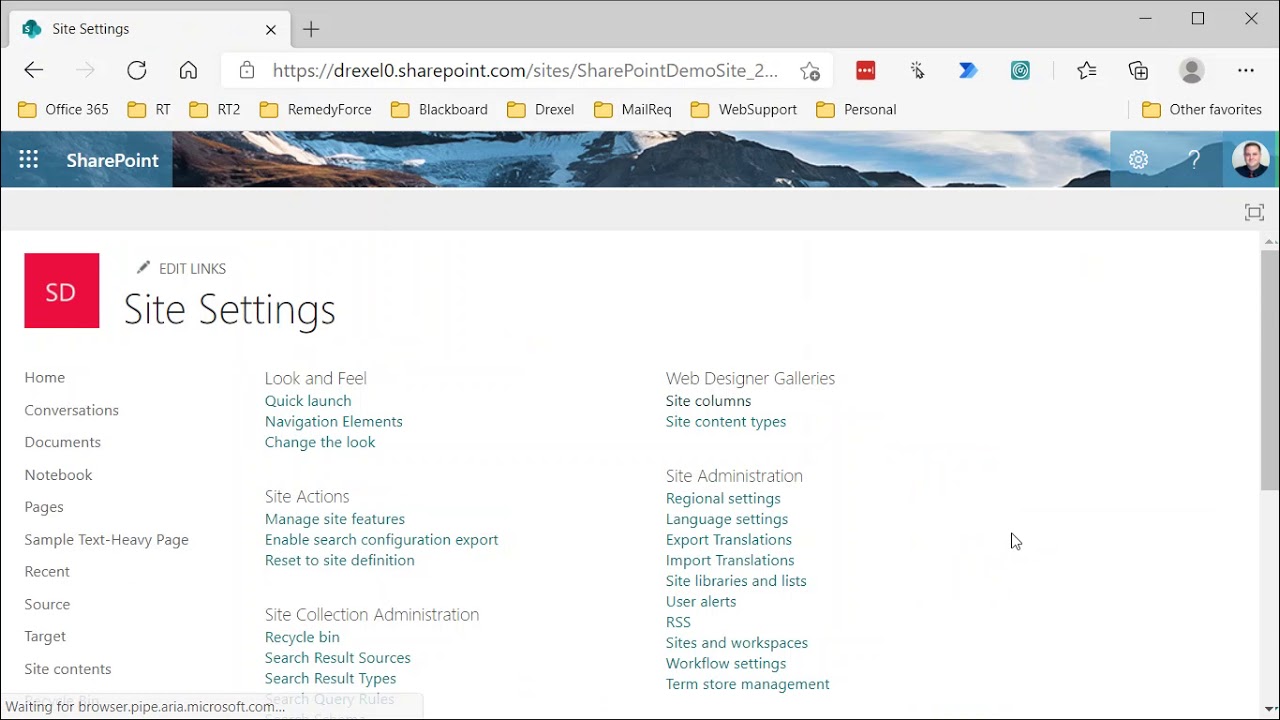Screen dimensions: 1280x720
Task: Open the RT2 favorites folder
Action: tap(215, 109)
